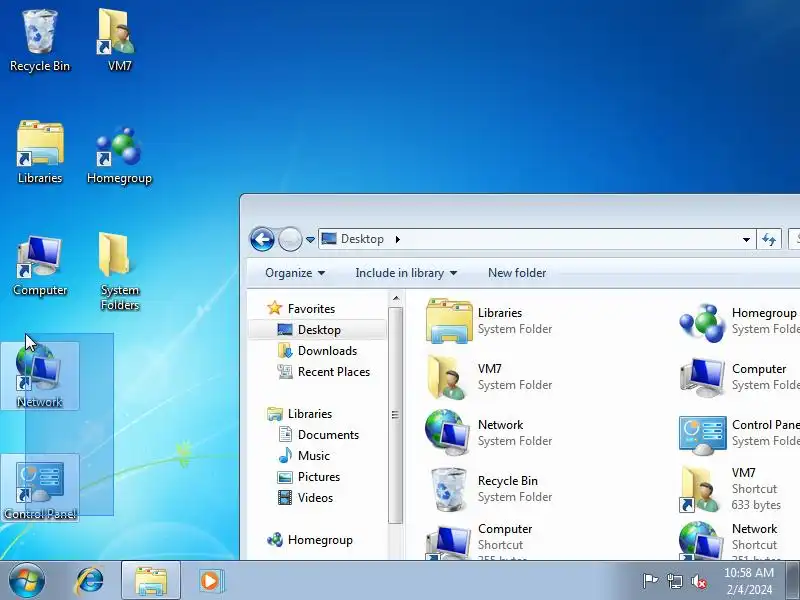Select the System Folders desktop folder

pos(119,271)
